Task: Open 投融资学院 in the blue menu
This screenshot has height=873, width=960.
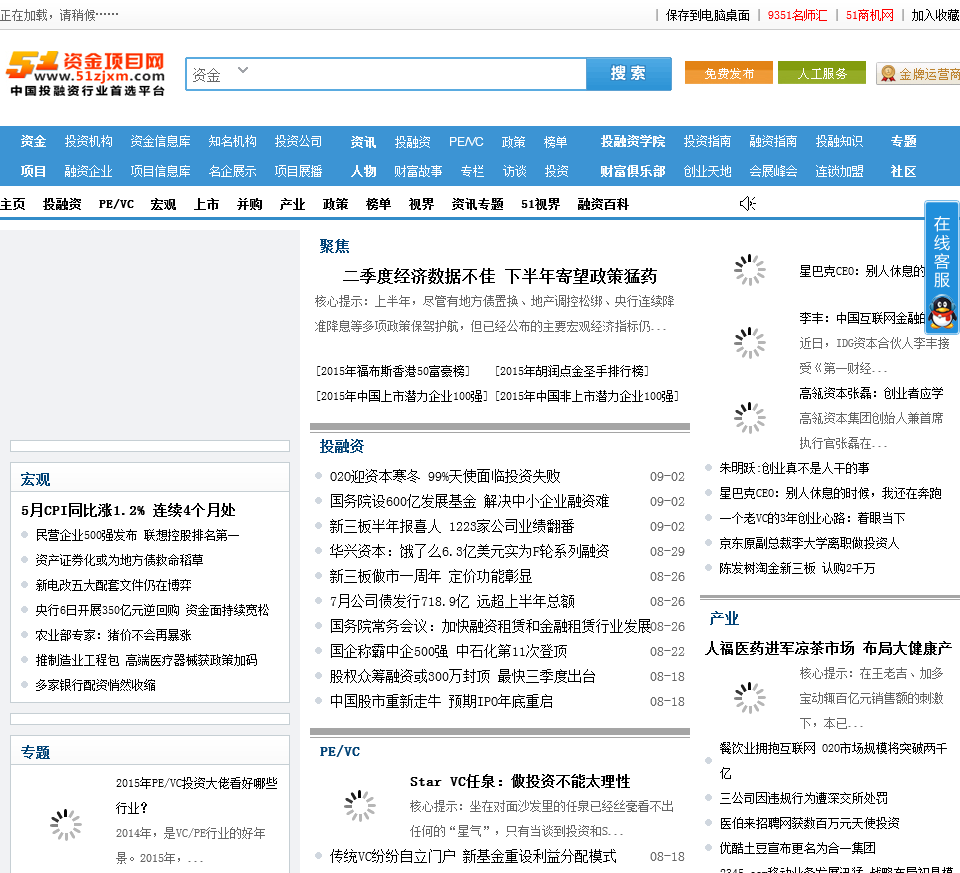Action: click(x=632, y=141)
